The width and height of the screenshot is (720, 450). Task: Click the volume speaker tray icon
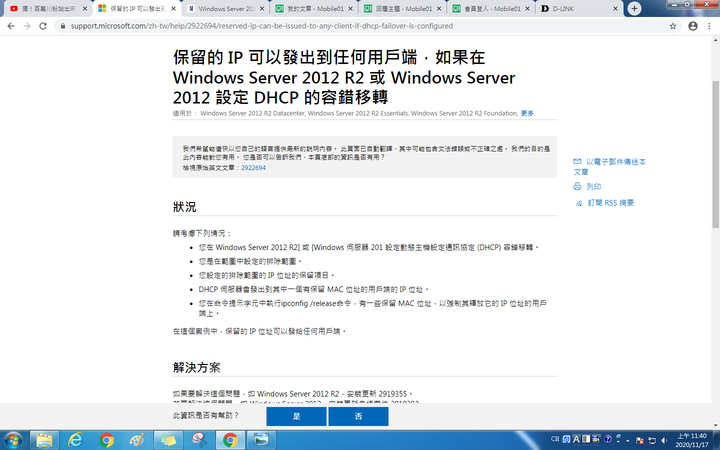[664, 441]
